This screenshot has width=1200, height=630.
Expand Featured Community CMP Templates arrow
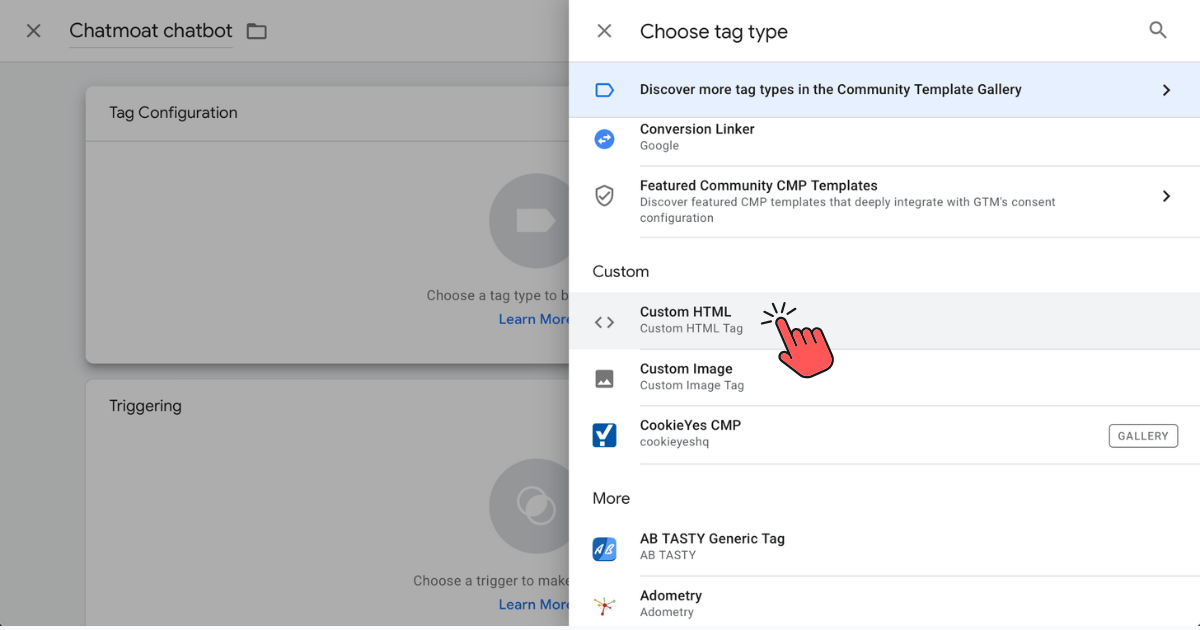[x=1166, y=196]
